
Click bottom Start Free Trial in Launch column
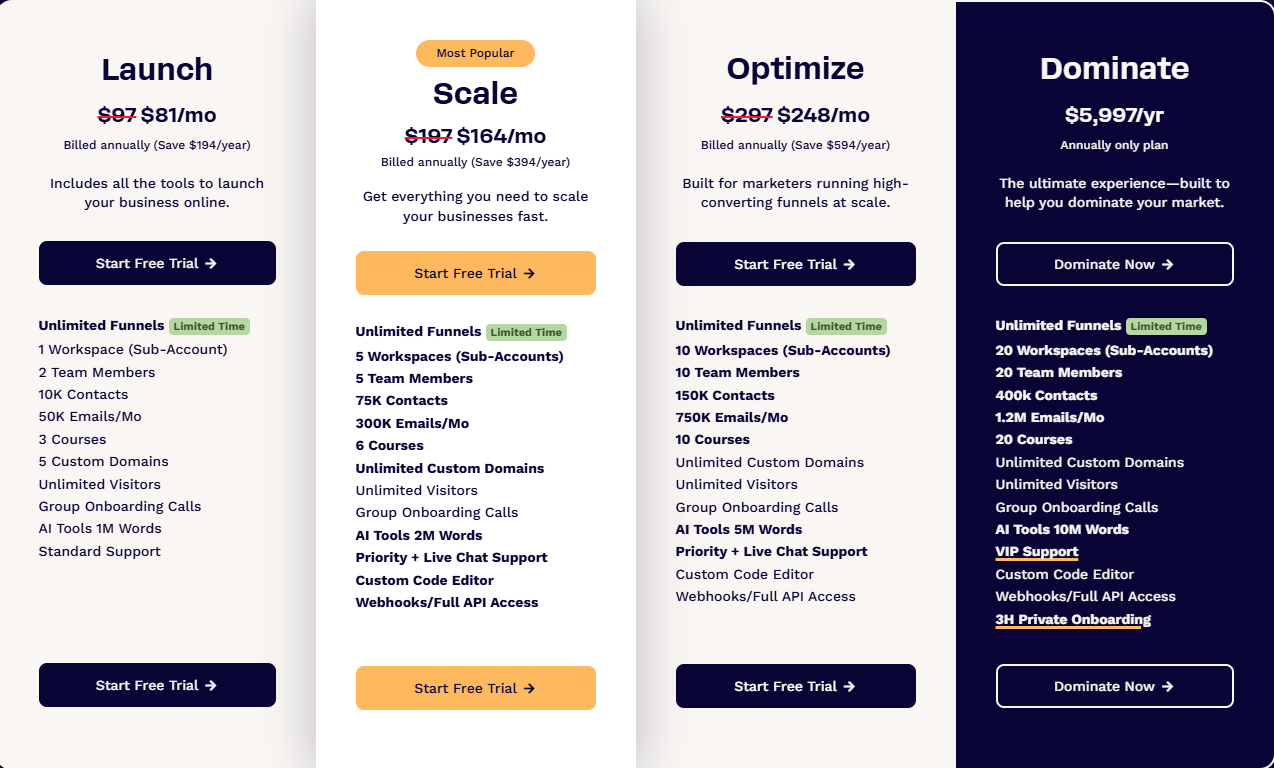pos(157,685)
